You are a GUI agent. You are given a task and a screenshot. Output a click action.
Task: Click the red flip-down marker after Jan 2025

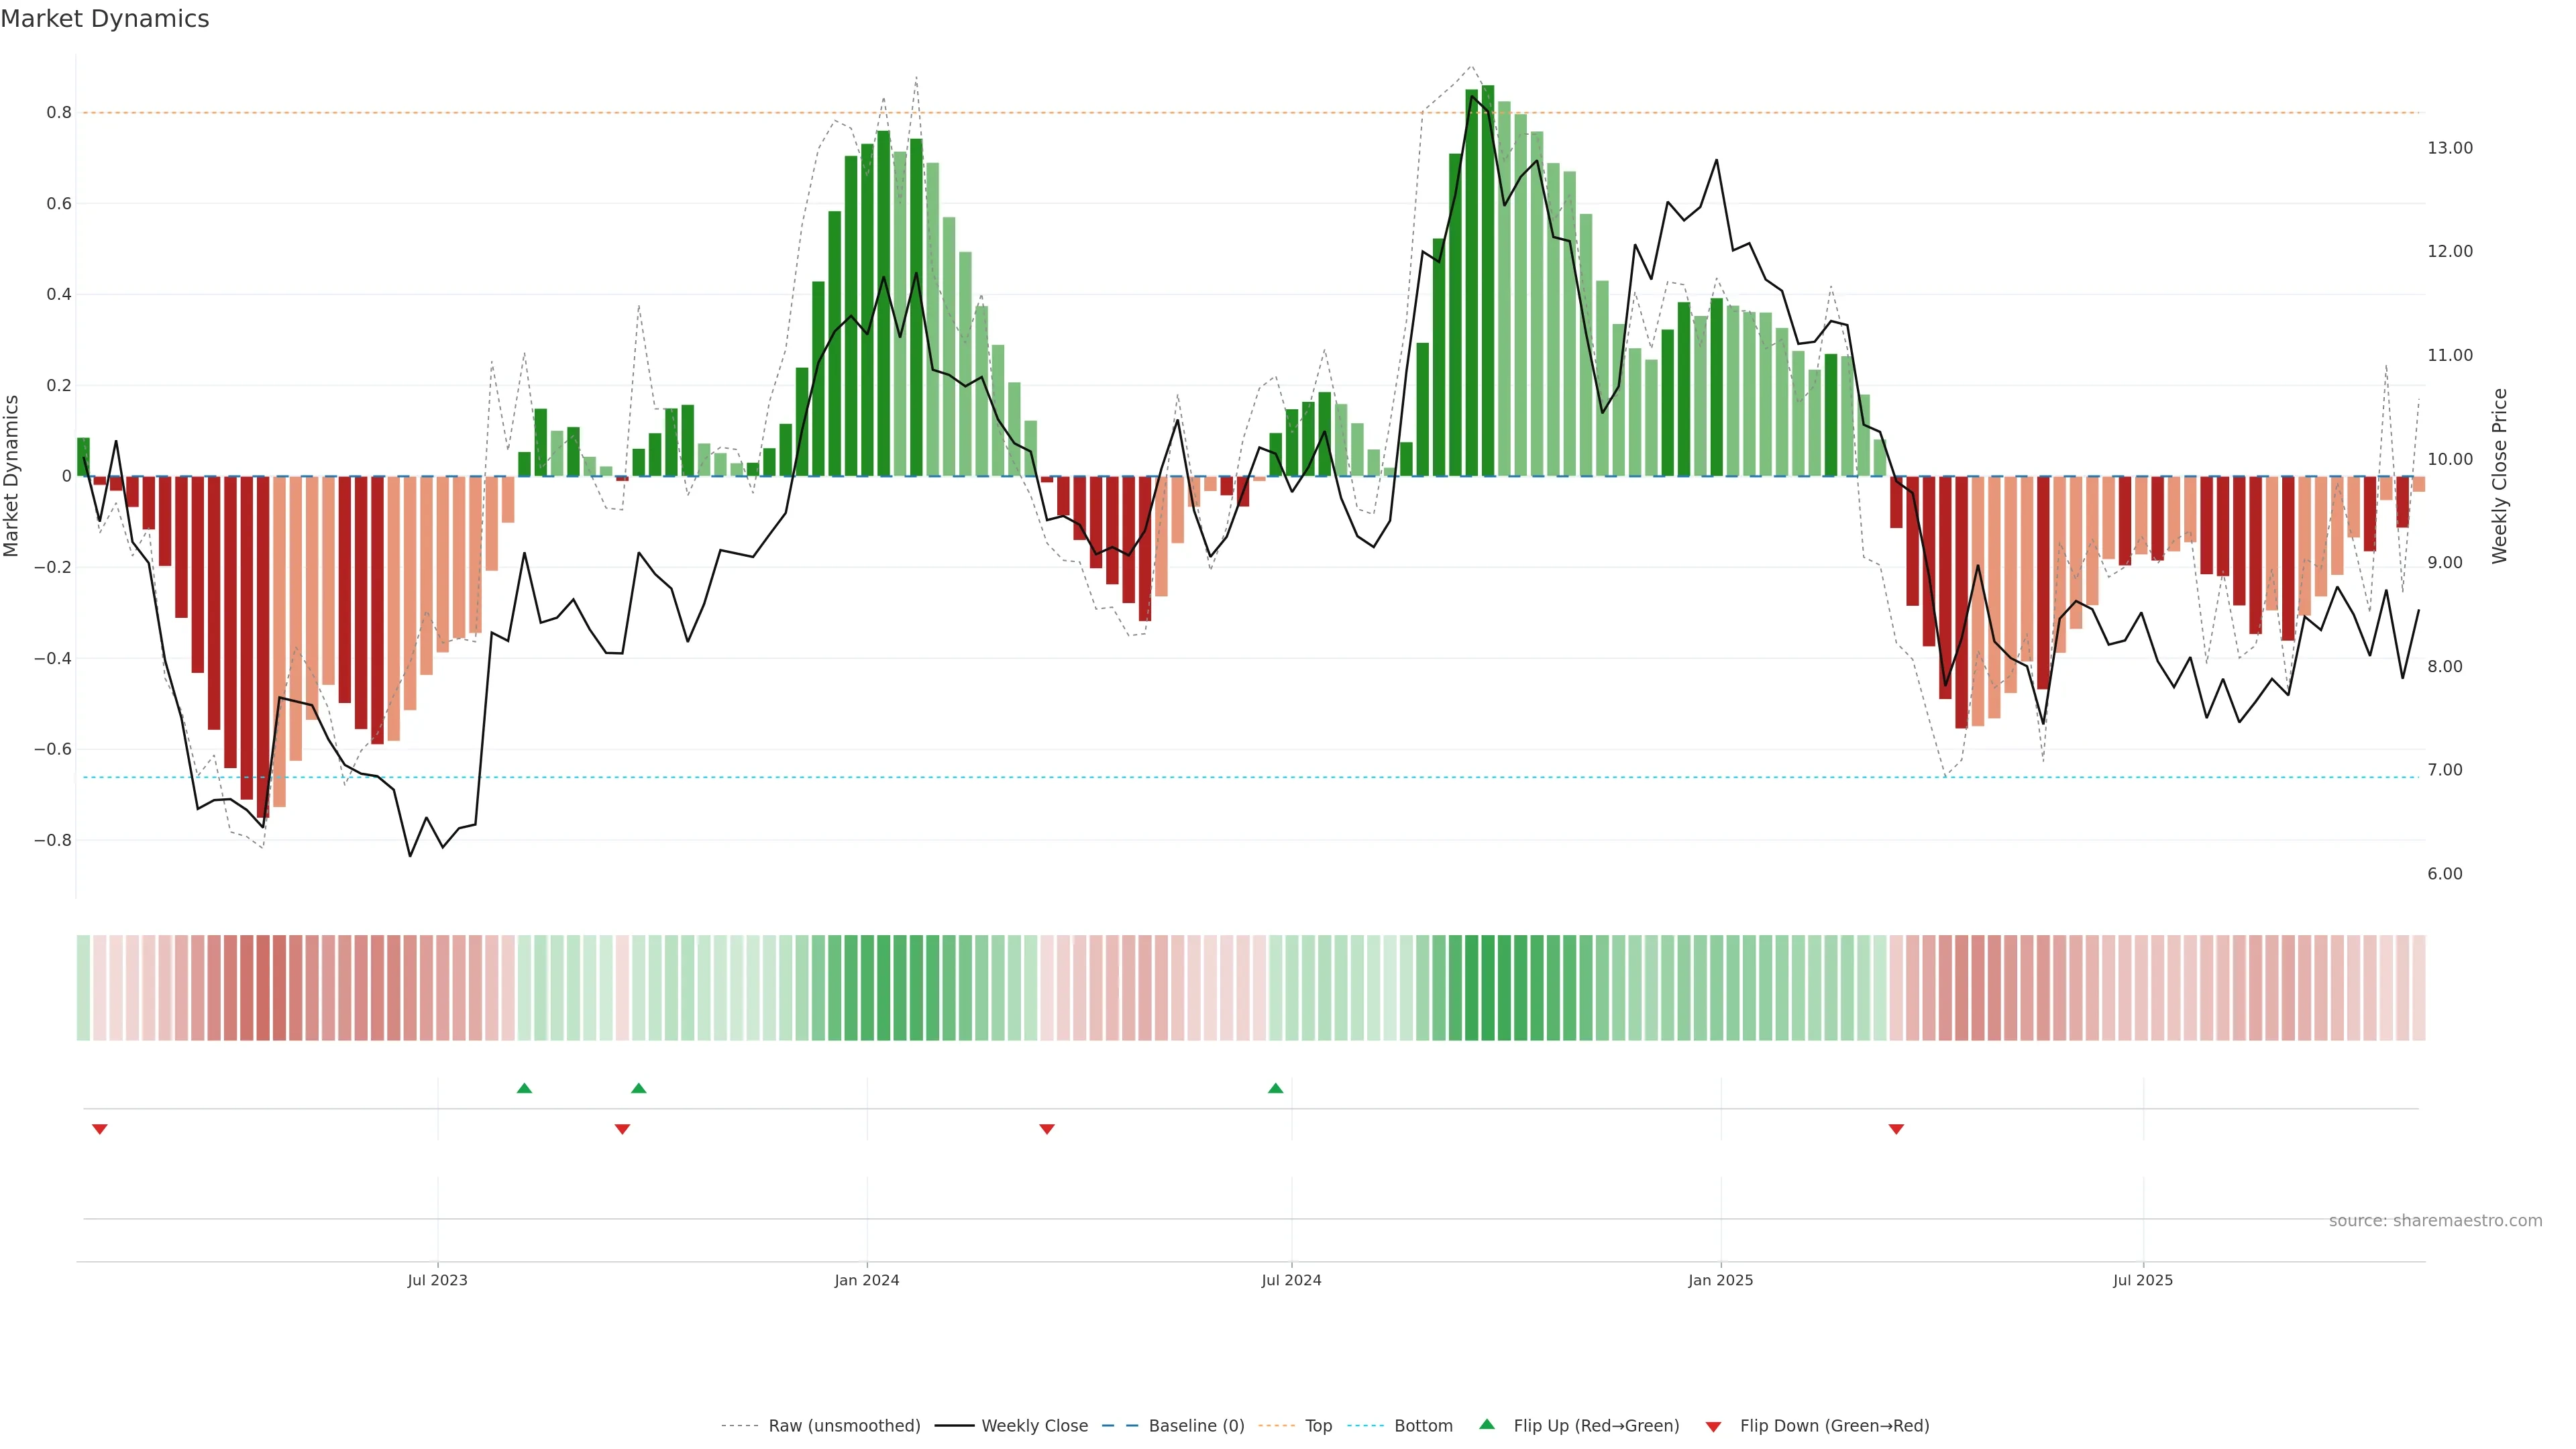pos(1896,1129)
